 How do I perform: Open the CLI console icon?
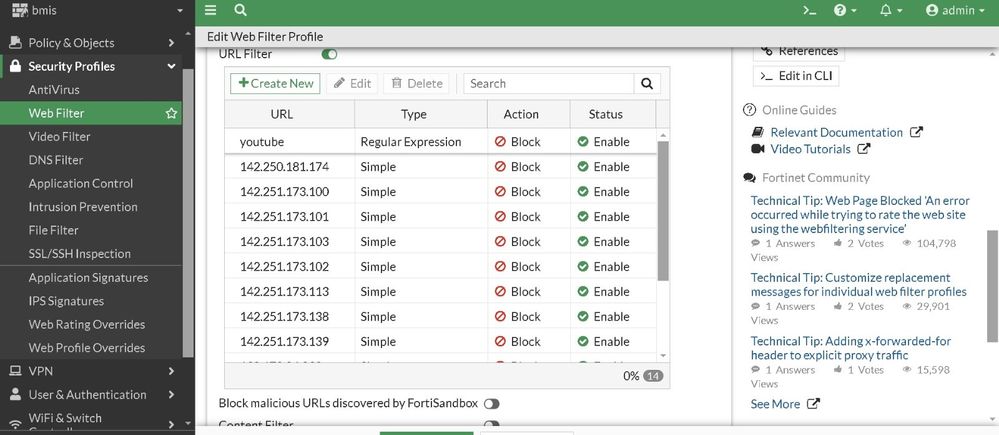(x=810, y=10)
